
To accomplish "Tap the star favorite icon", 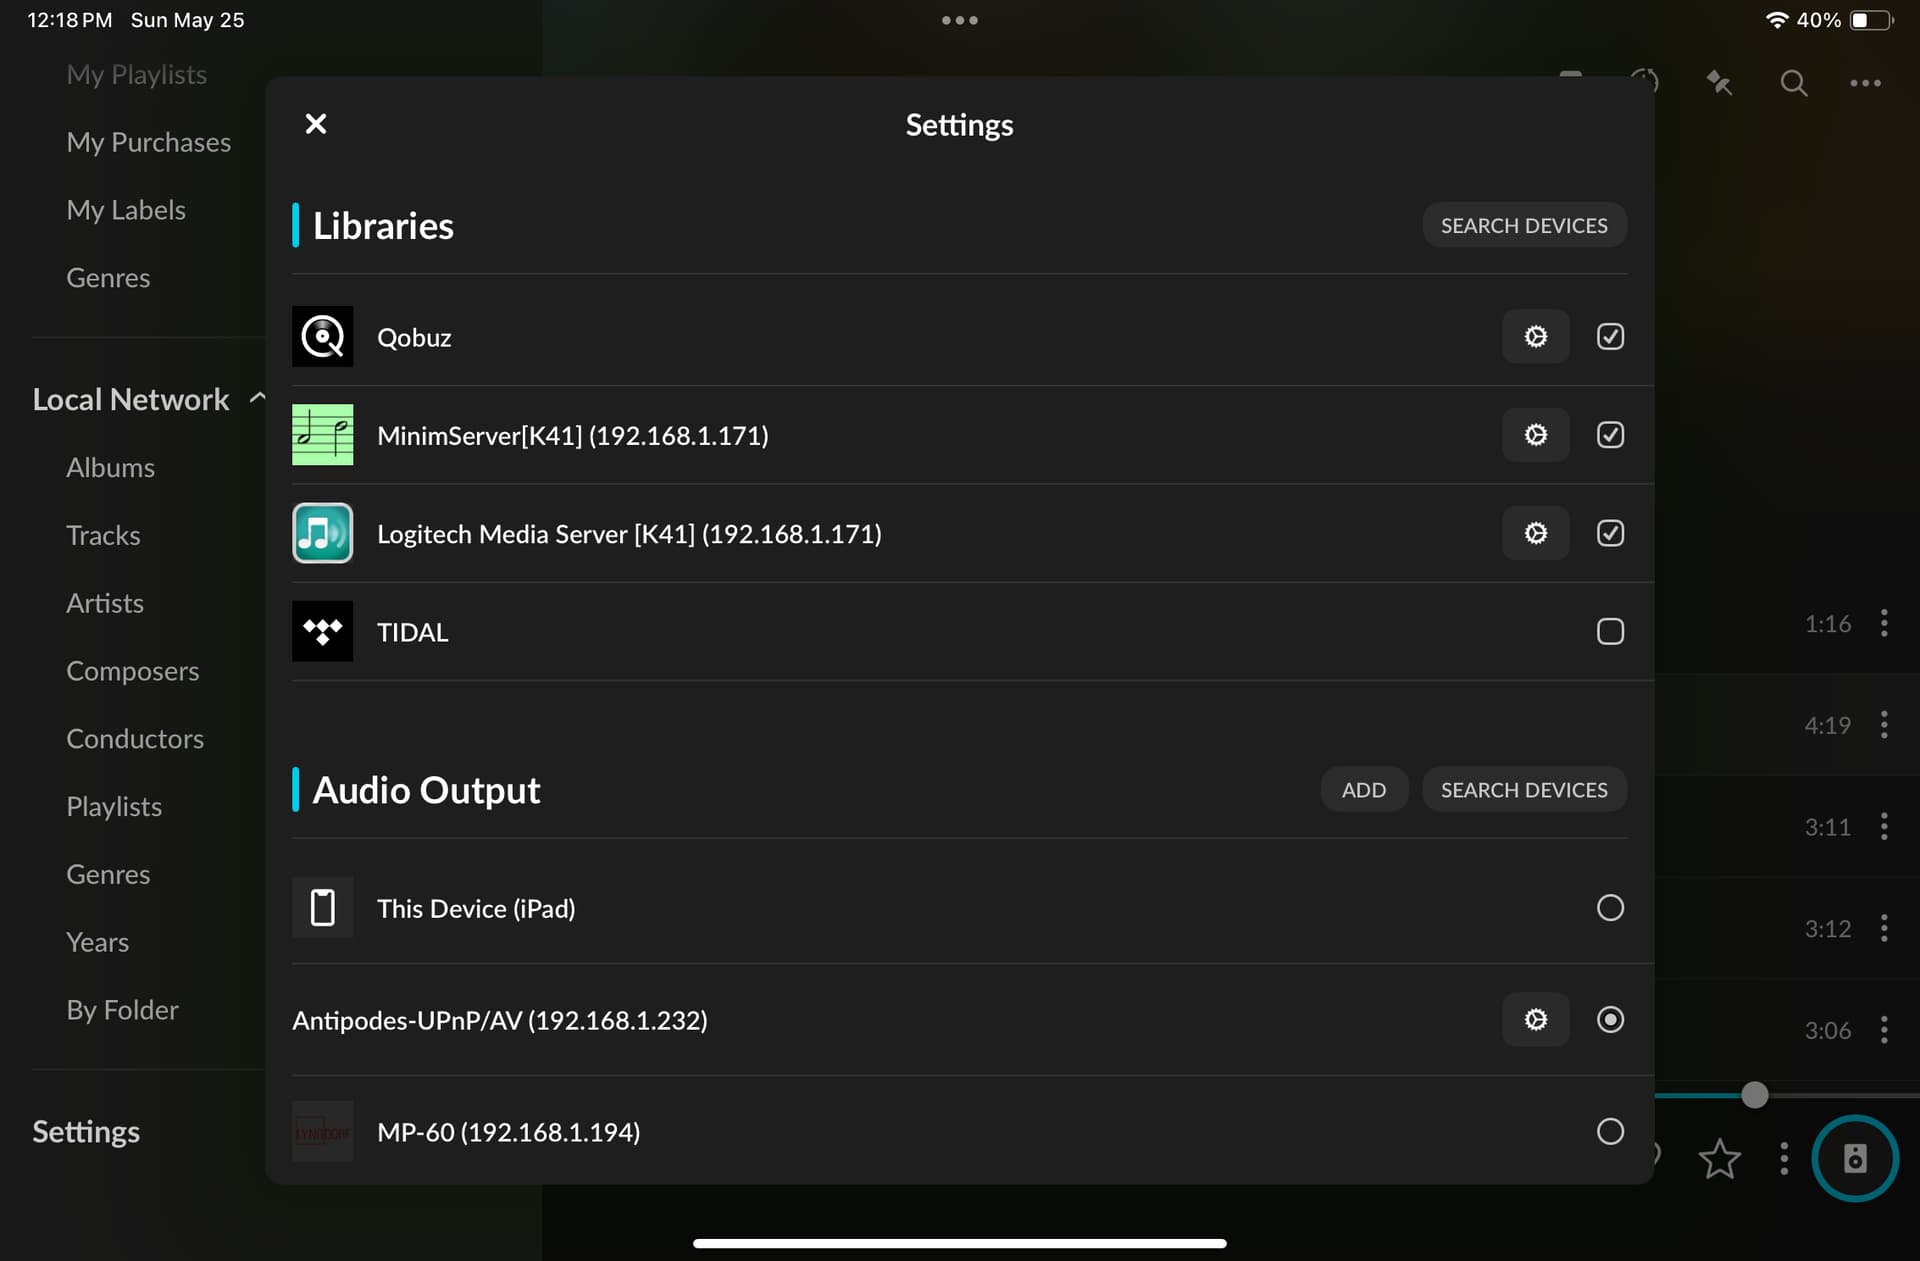I will coord(1719,1159).
